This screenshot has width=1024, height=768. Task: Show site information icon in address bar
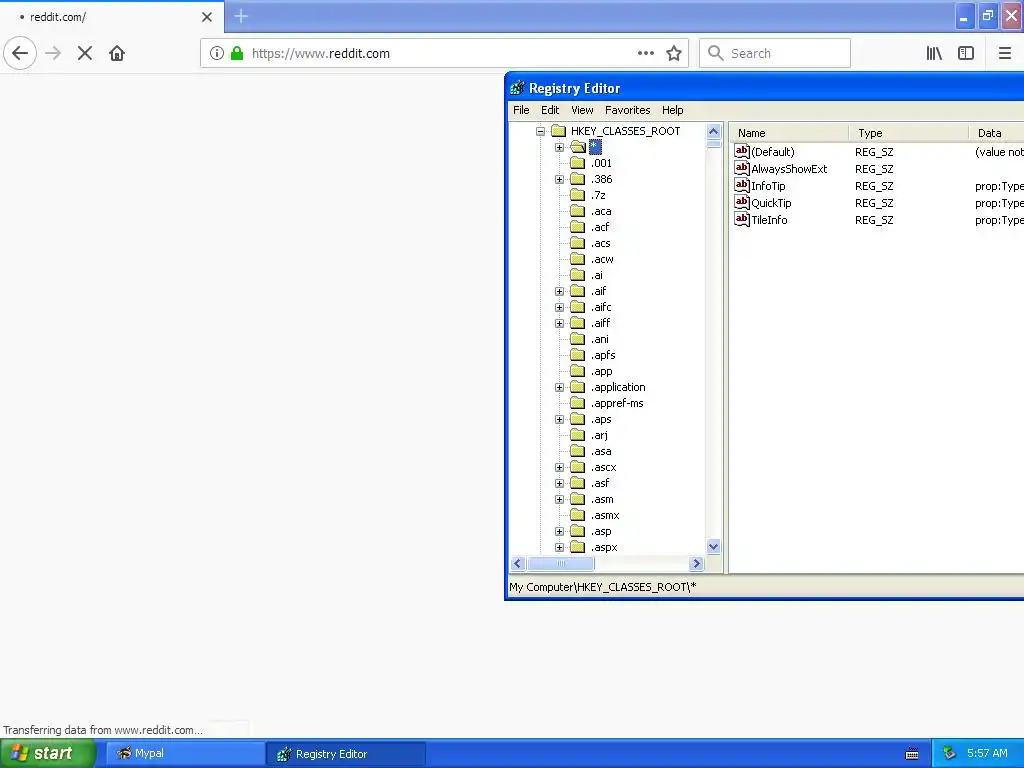point(217,54)
